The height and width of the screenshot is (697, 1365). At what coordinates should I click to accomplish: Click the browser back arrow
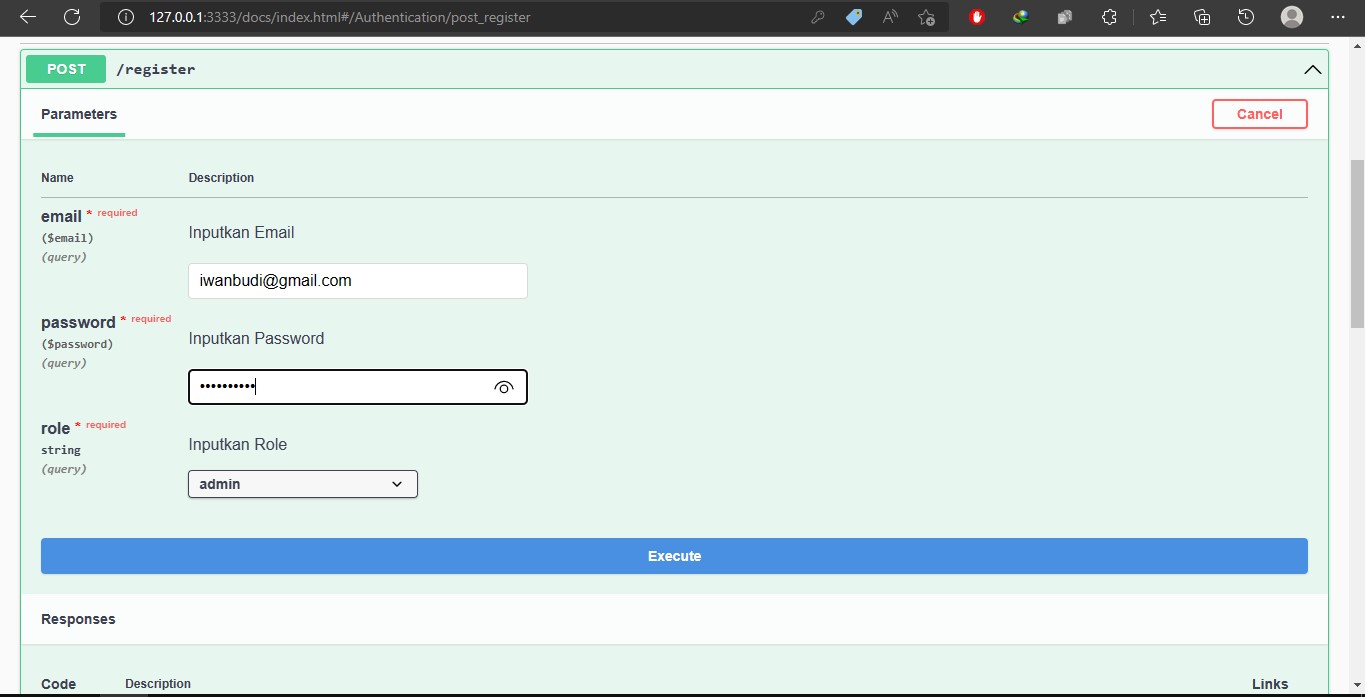click(x=28, y=17)
